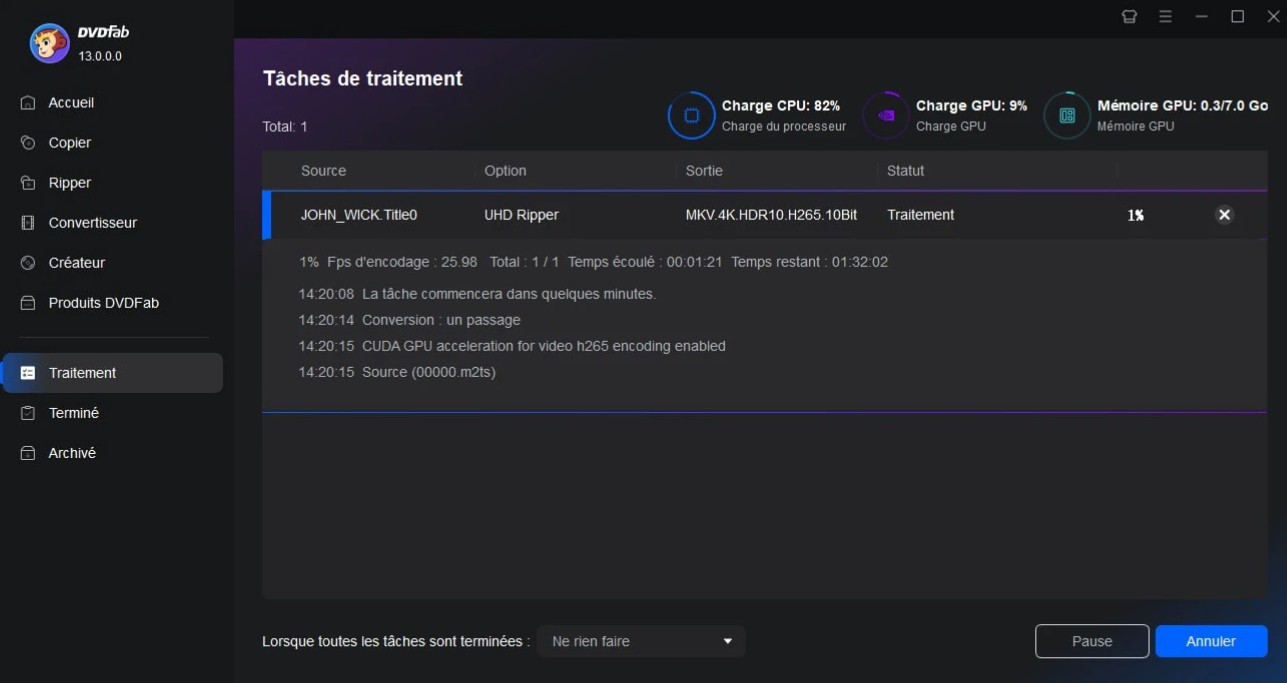The height and width of the screenshot is (683, 1287).
Task: Click the DVDFab monkey logo
Action: [49, 43]
